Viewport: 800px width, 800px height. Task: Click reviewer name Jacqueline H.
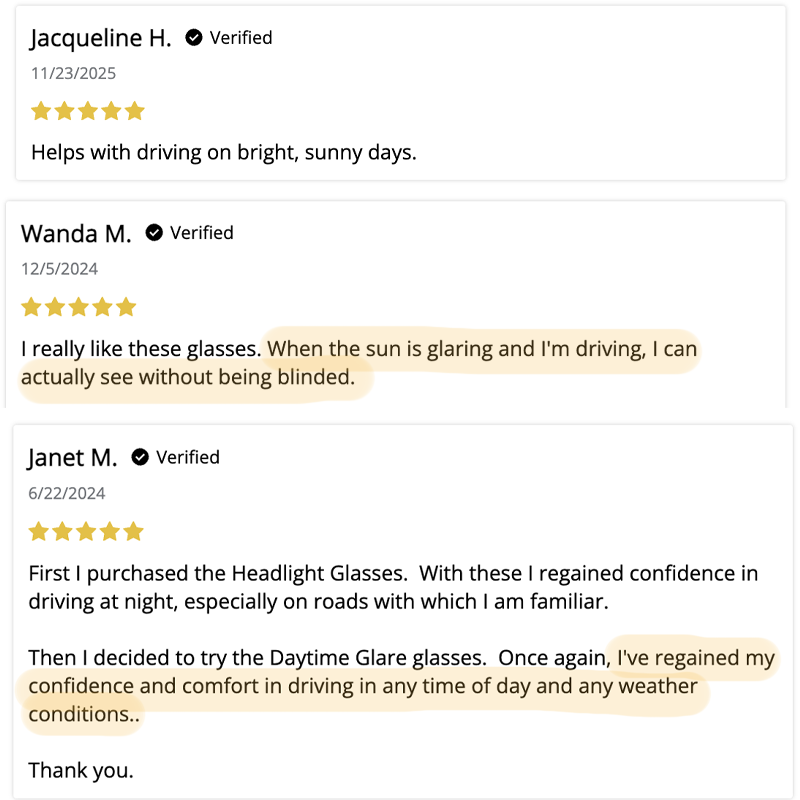pyautogui.click(x=101, y=38)
